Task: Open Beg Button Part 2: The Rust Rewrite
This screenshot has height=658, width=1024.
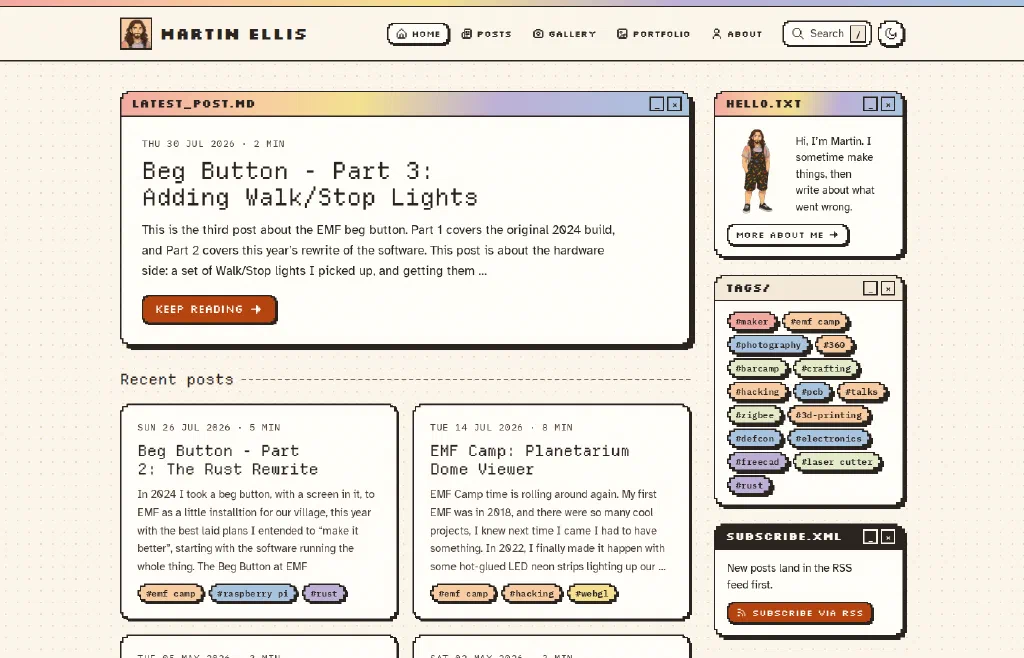Action: [228, 460]
